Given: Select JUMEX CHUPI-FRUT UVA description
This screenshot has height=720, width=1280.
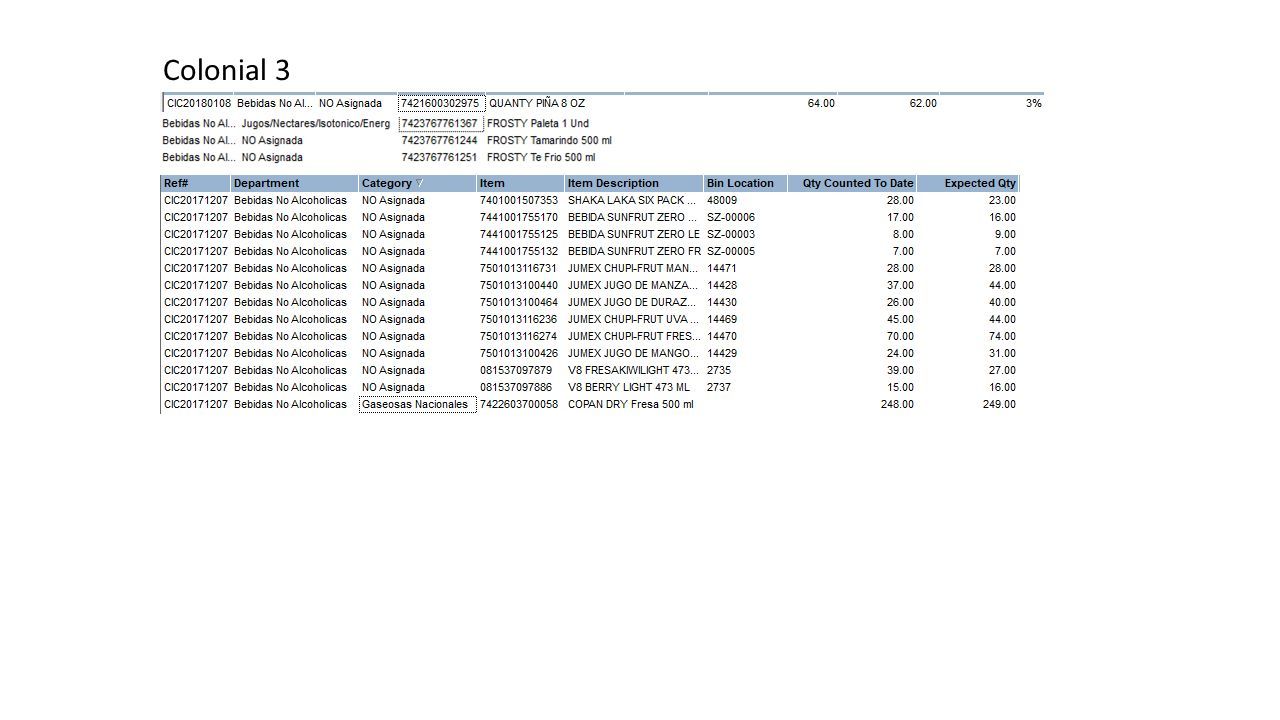Looking at the screenshot, I should [x=633, y=319].
